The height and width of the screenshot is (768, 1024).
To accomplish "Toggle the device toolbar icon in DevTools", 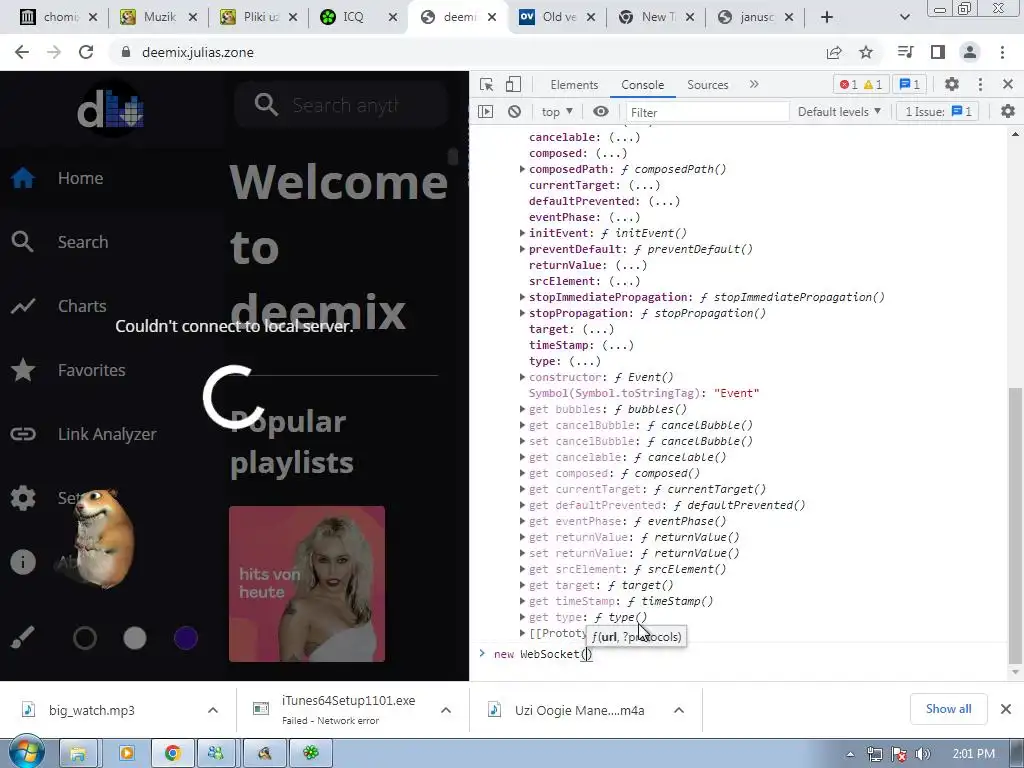I will point(513,84).
